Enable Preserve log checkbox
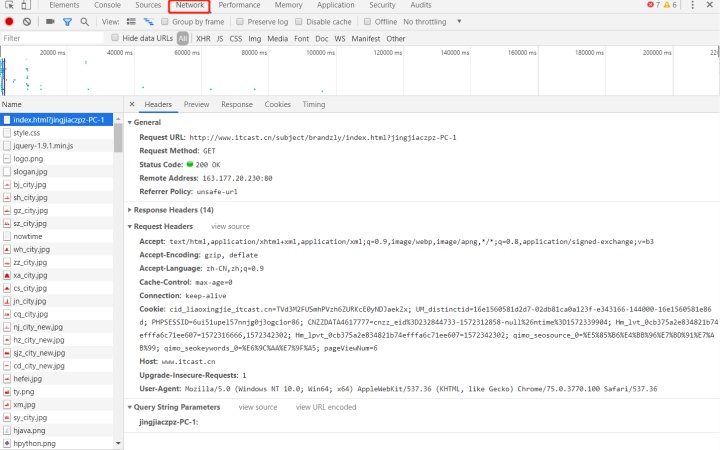Image resolution: width=720 pixels, height=450 pixels. 240,22
